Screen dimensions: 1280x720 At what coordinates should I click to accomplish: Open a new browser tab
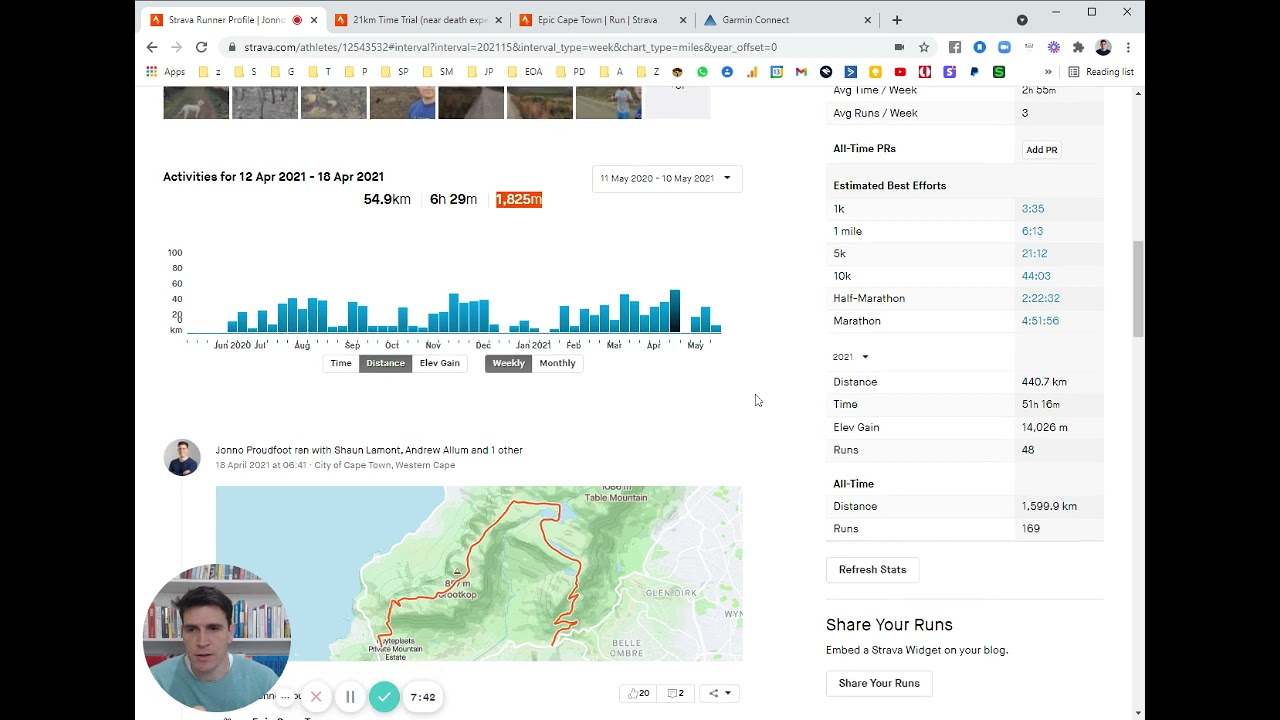[897, 20]
